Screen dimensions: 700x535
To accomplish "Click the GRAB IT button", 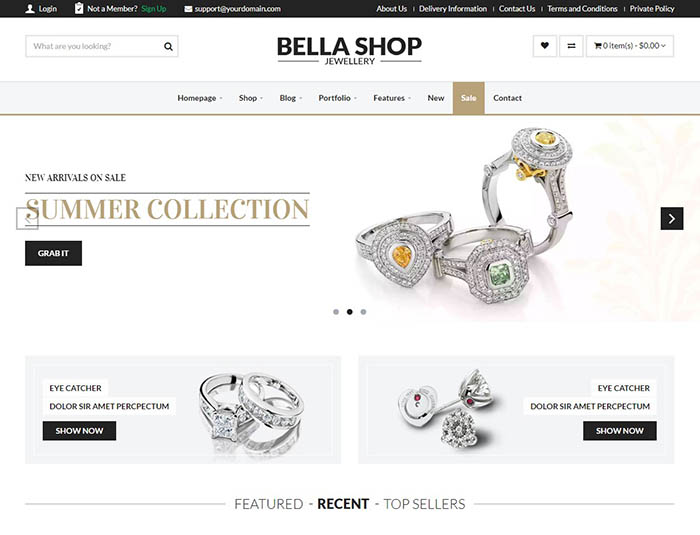I will 53,253.
